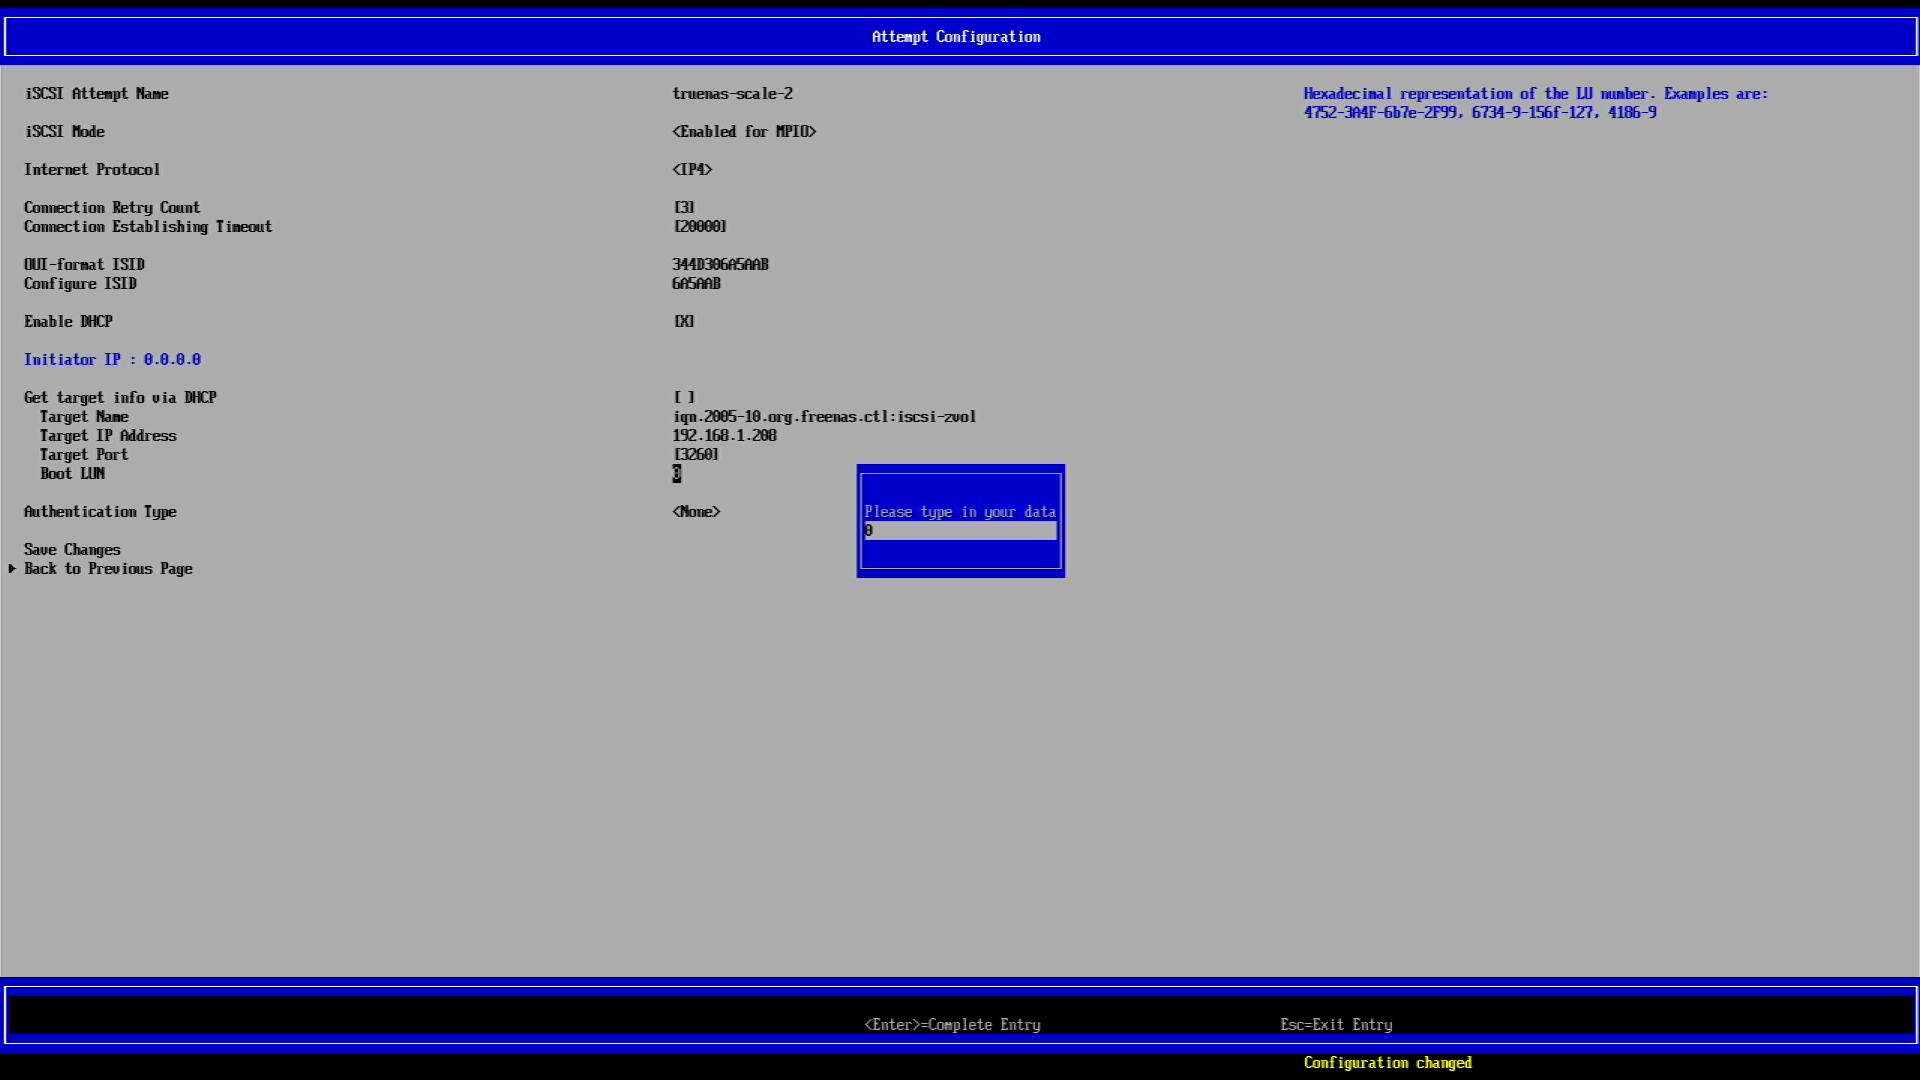Click the 'Please type in your data' input box
Image resolution: width=1920 pixels, height=1080 pixels.
pos(960,531)
